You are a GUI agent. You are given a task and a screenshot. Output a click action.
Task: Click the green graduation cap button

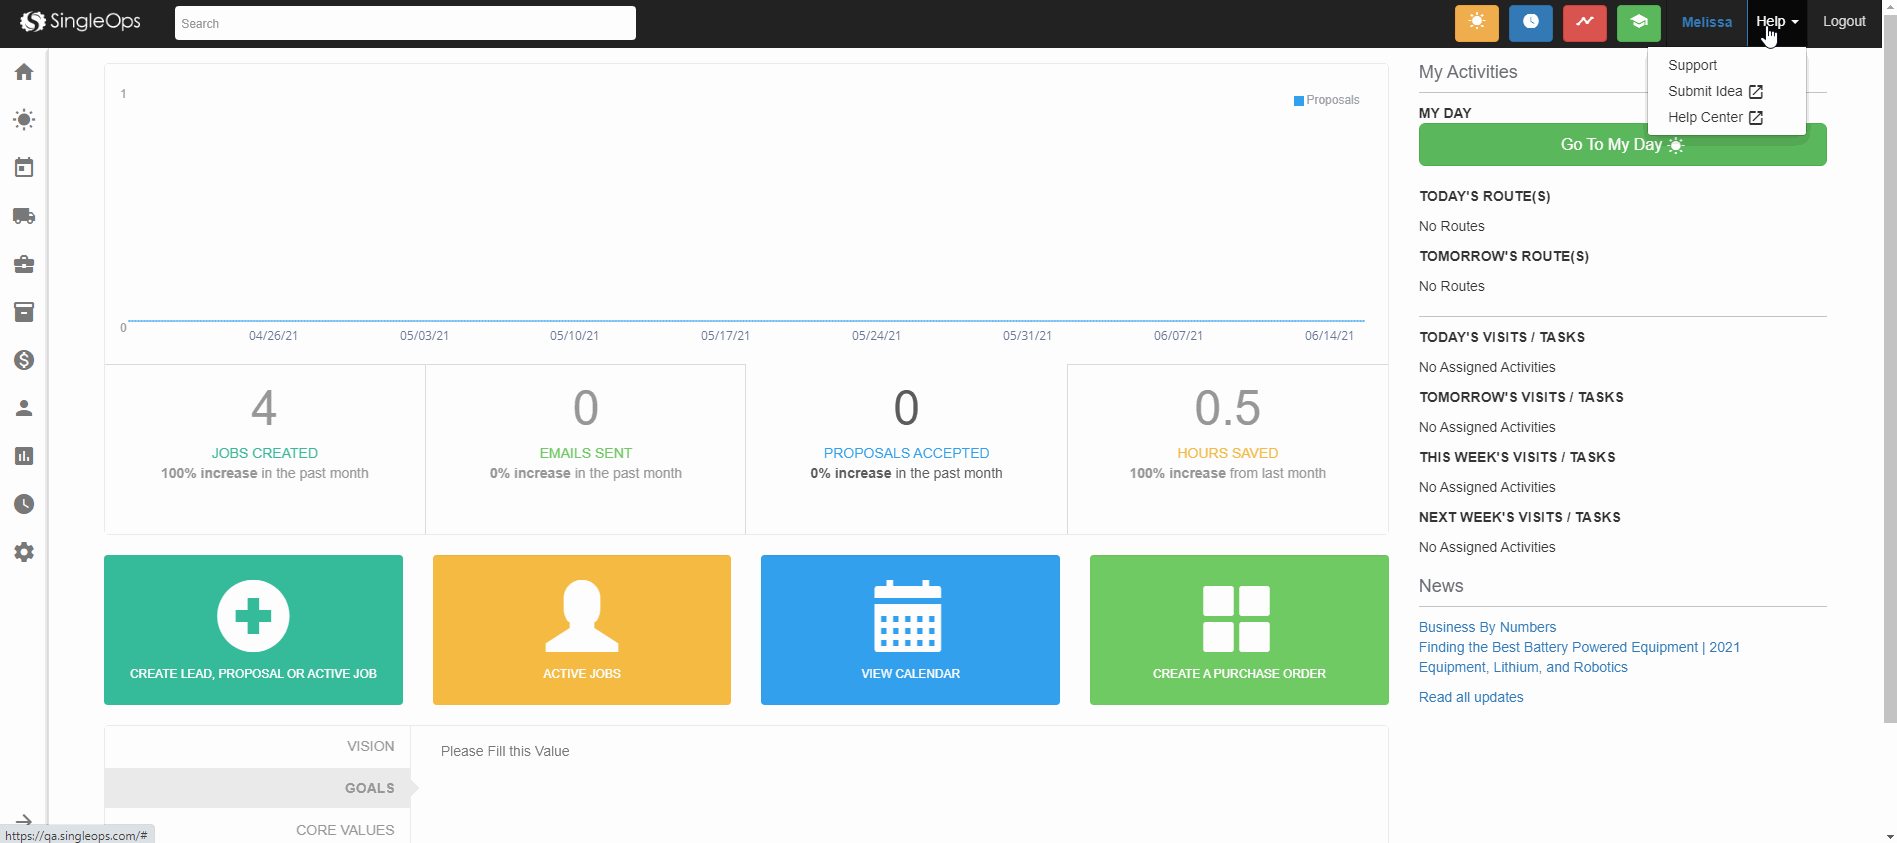(1638, 22)
